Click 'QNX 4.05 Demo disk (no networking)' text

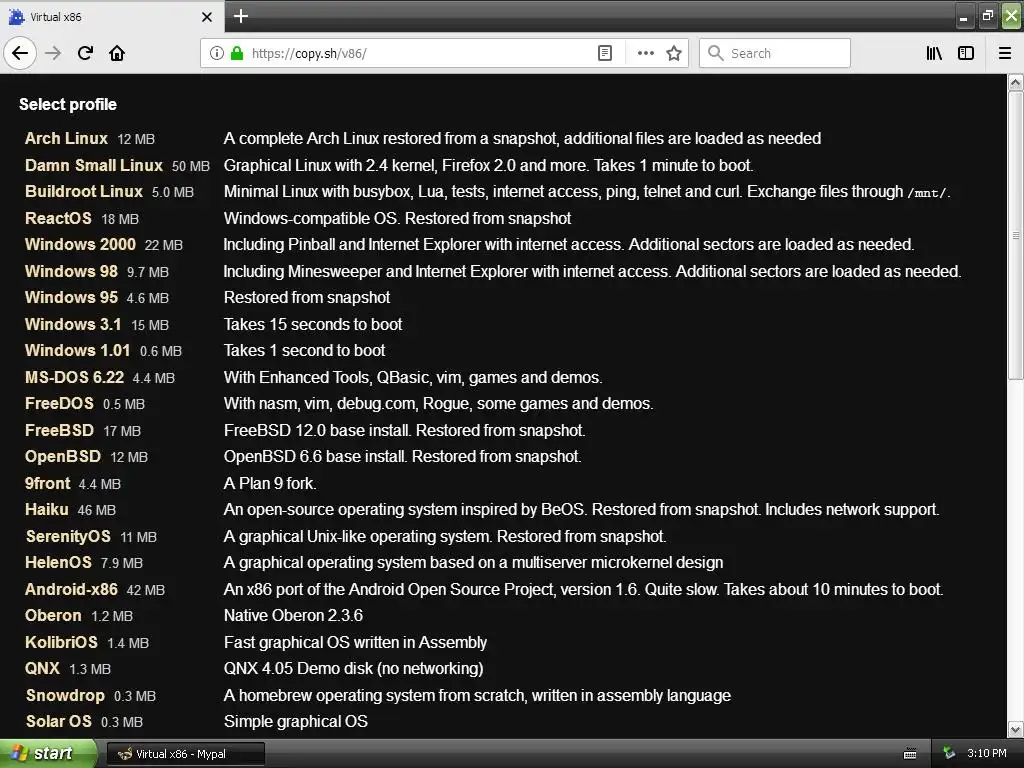(x=353, y=668)
